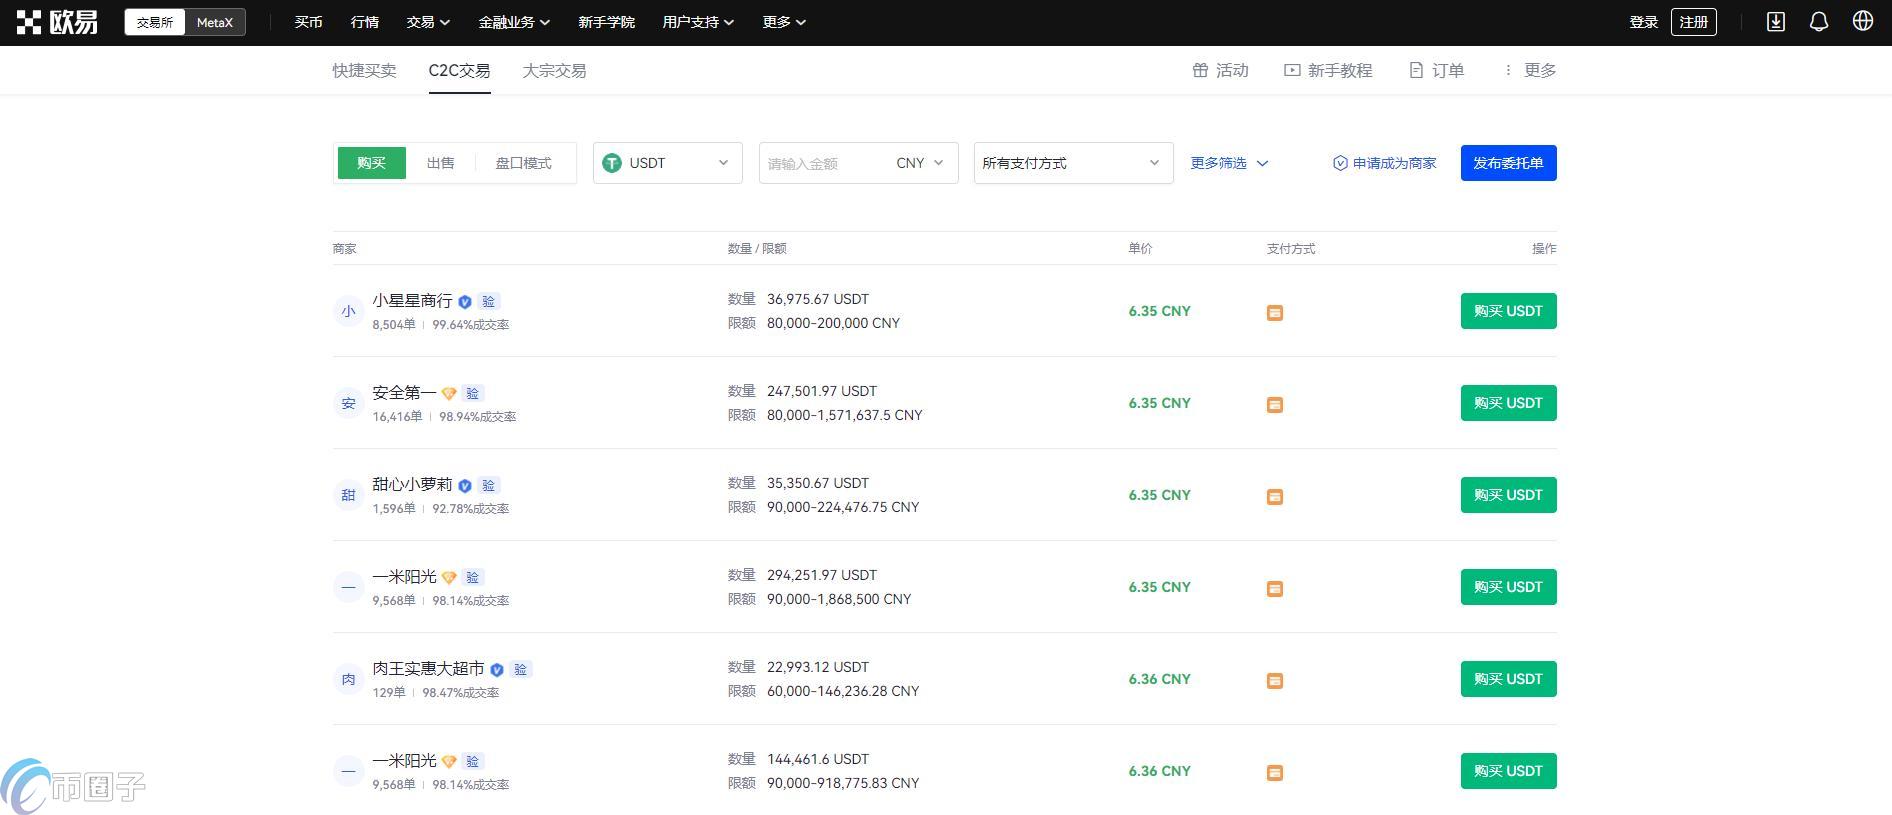The image size is (1892, 815).
Task: Click bank card payment icon for 甜心小萝莉
Action: 1275,497
